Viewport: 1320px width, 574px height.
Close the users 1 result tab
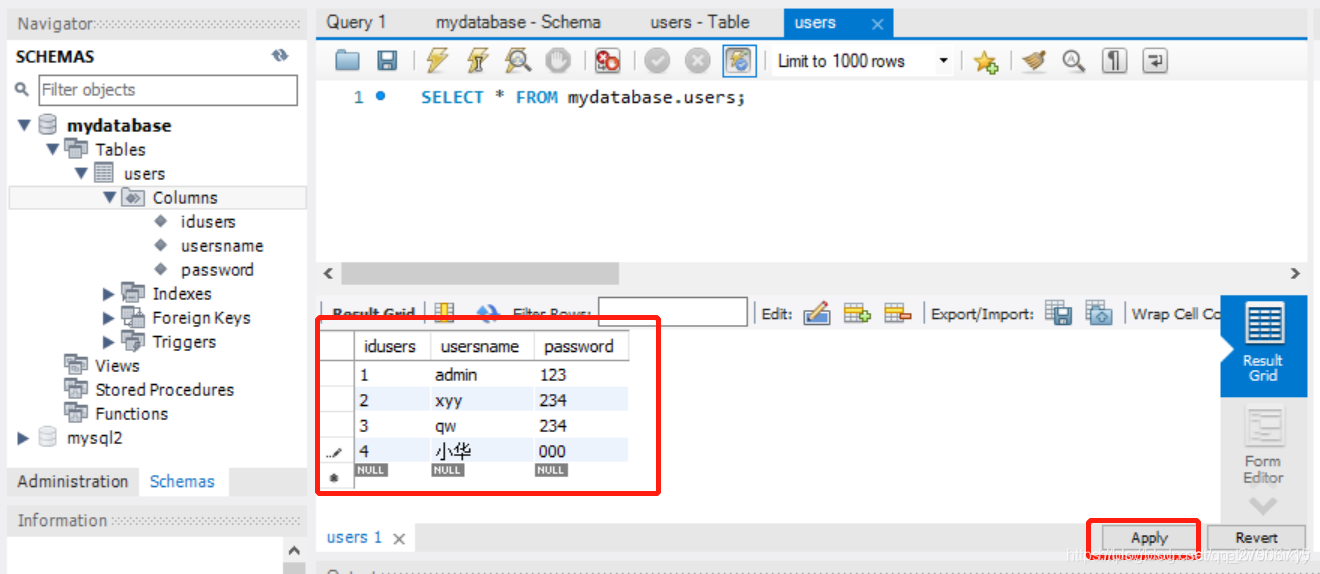tap(398, 538)
